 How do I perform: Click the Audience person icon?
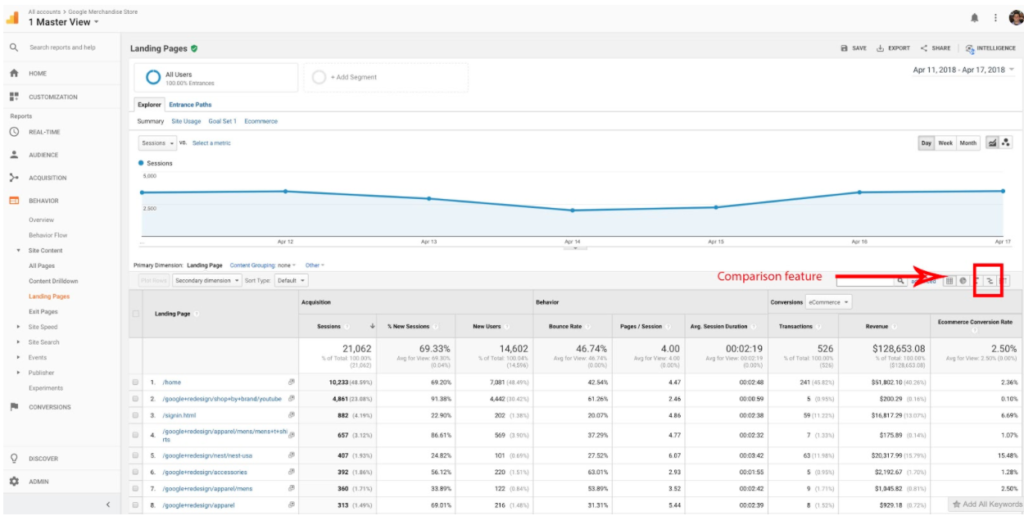coord(14,155)
